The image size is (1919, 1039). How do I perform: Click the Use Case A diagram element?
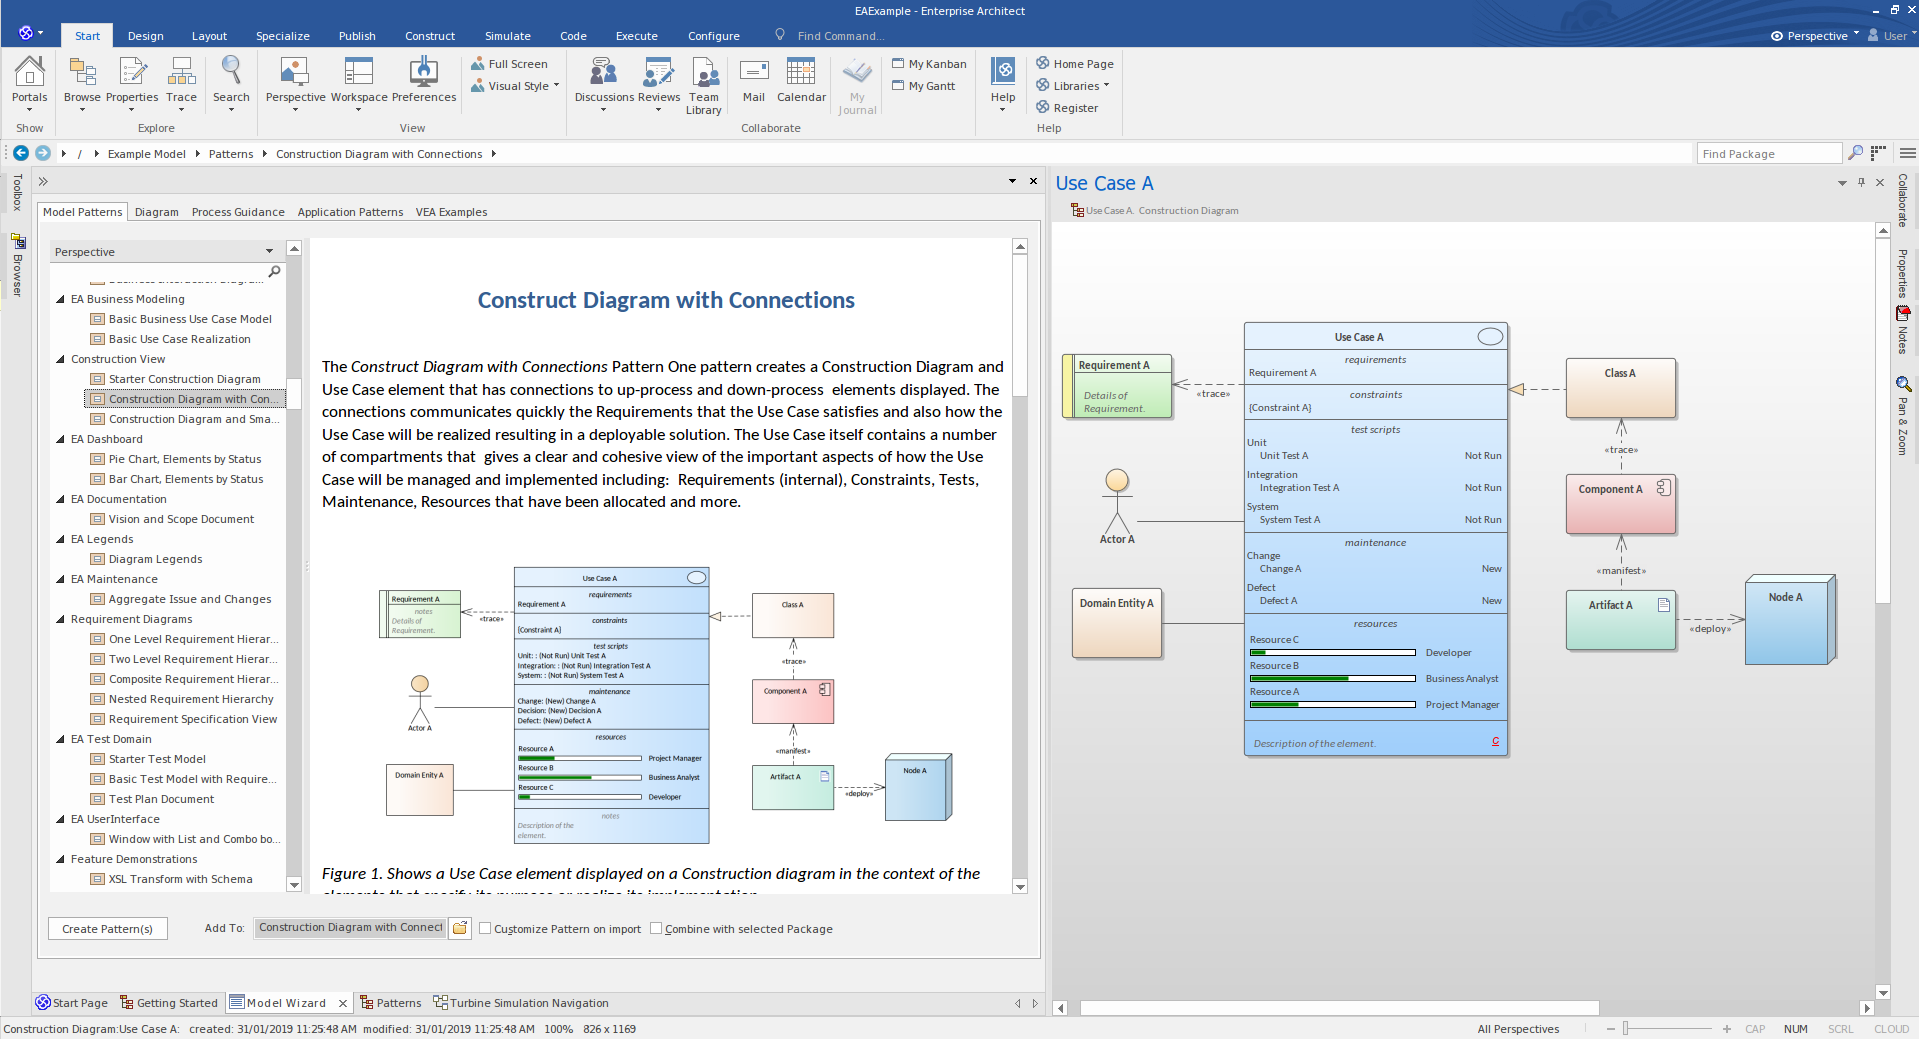[1375, 538]
